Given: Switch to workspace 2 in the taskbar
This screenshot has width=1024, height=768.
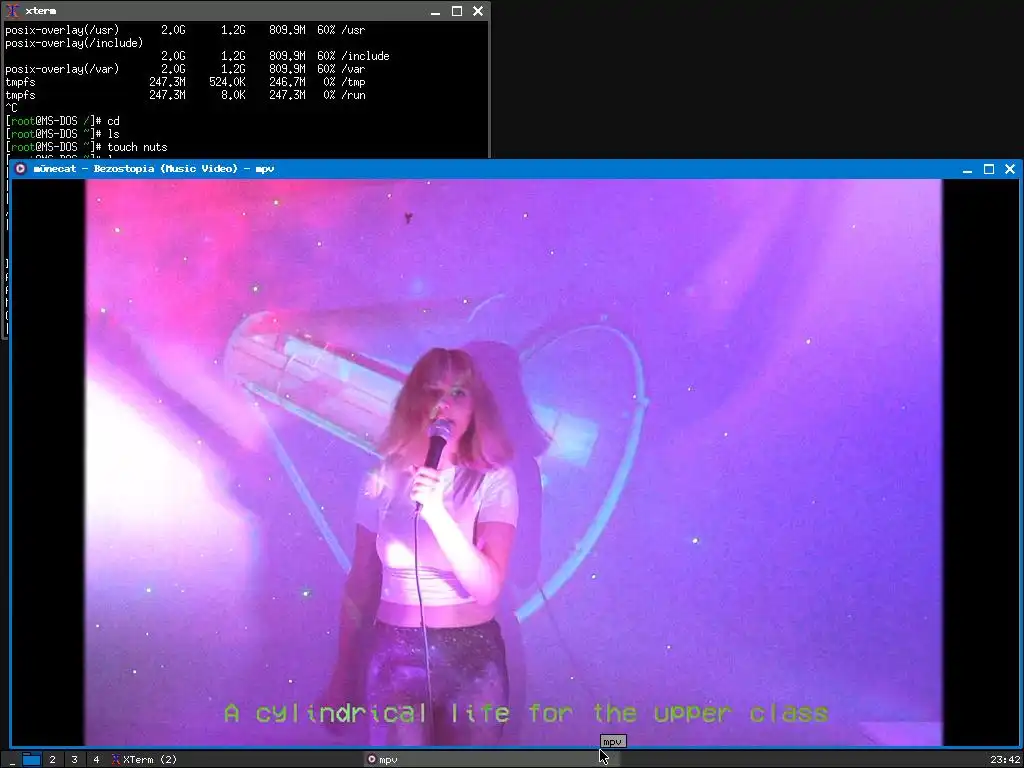Looking at the screenshot, I should 52,760.
